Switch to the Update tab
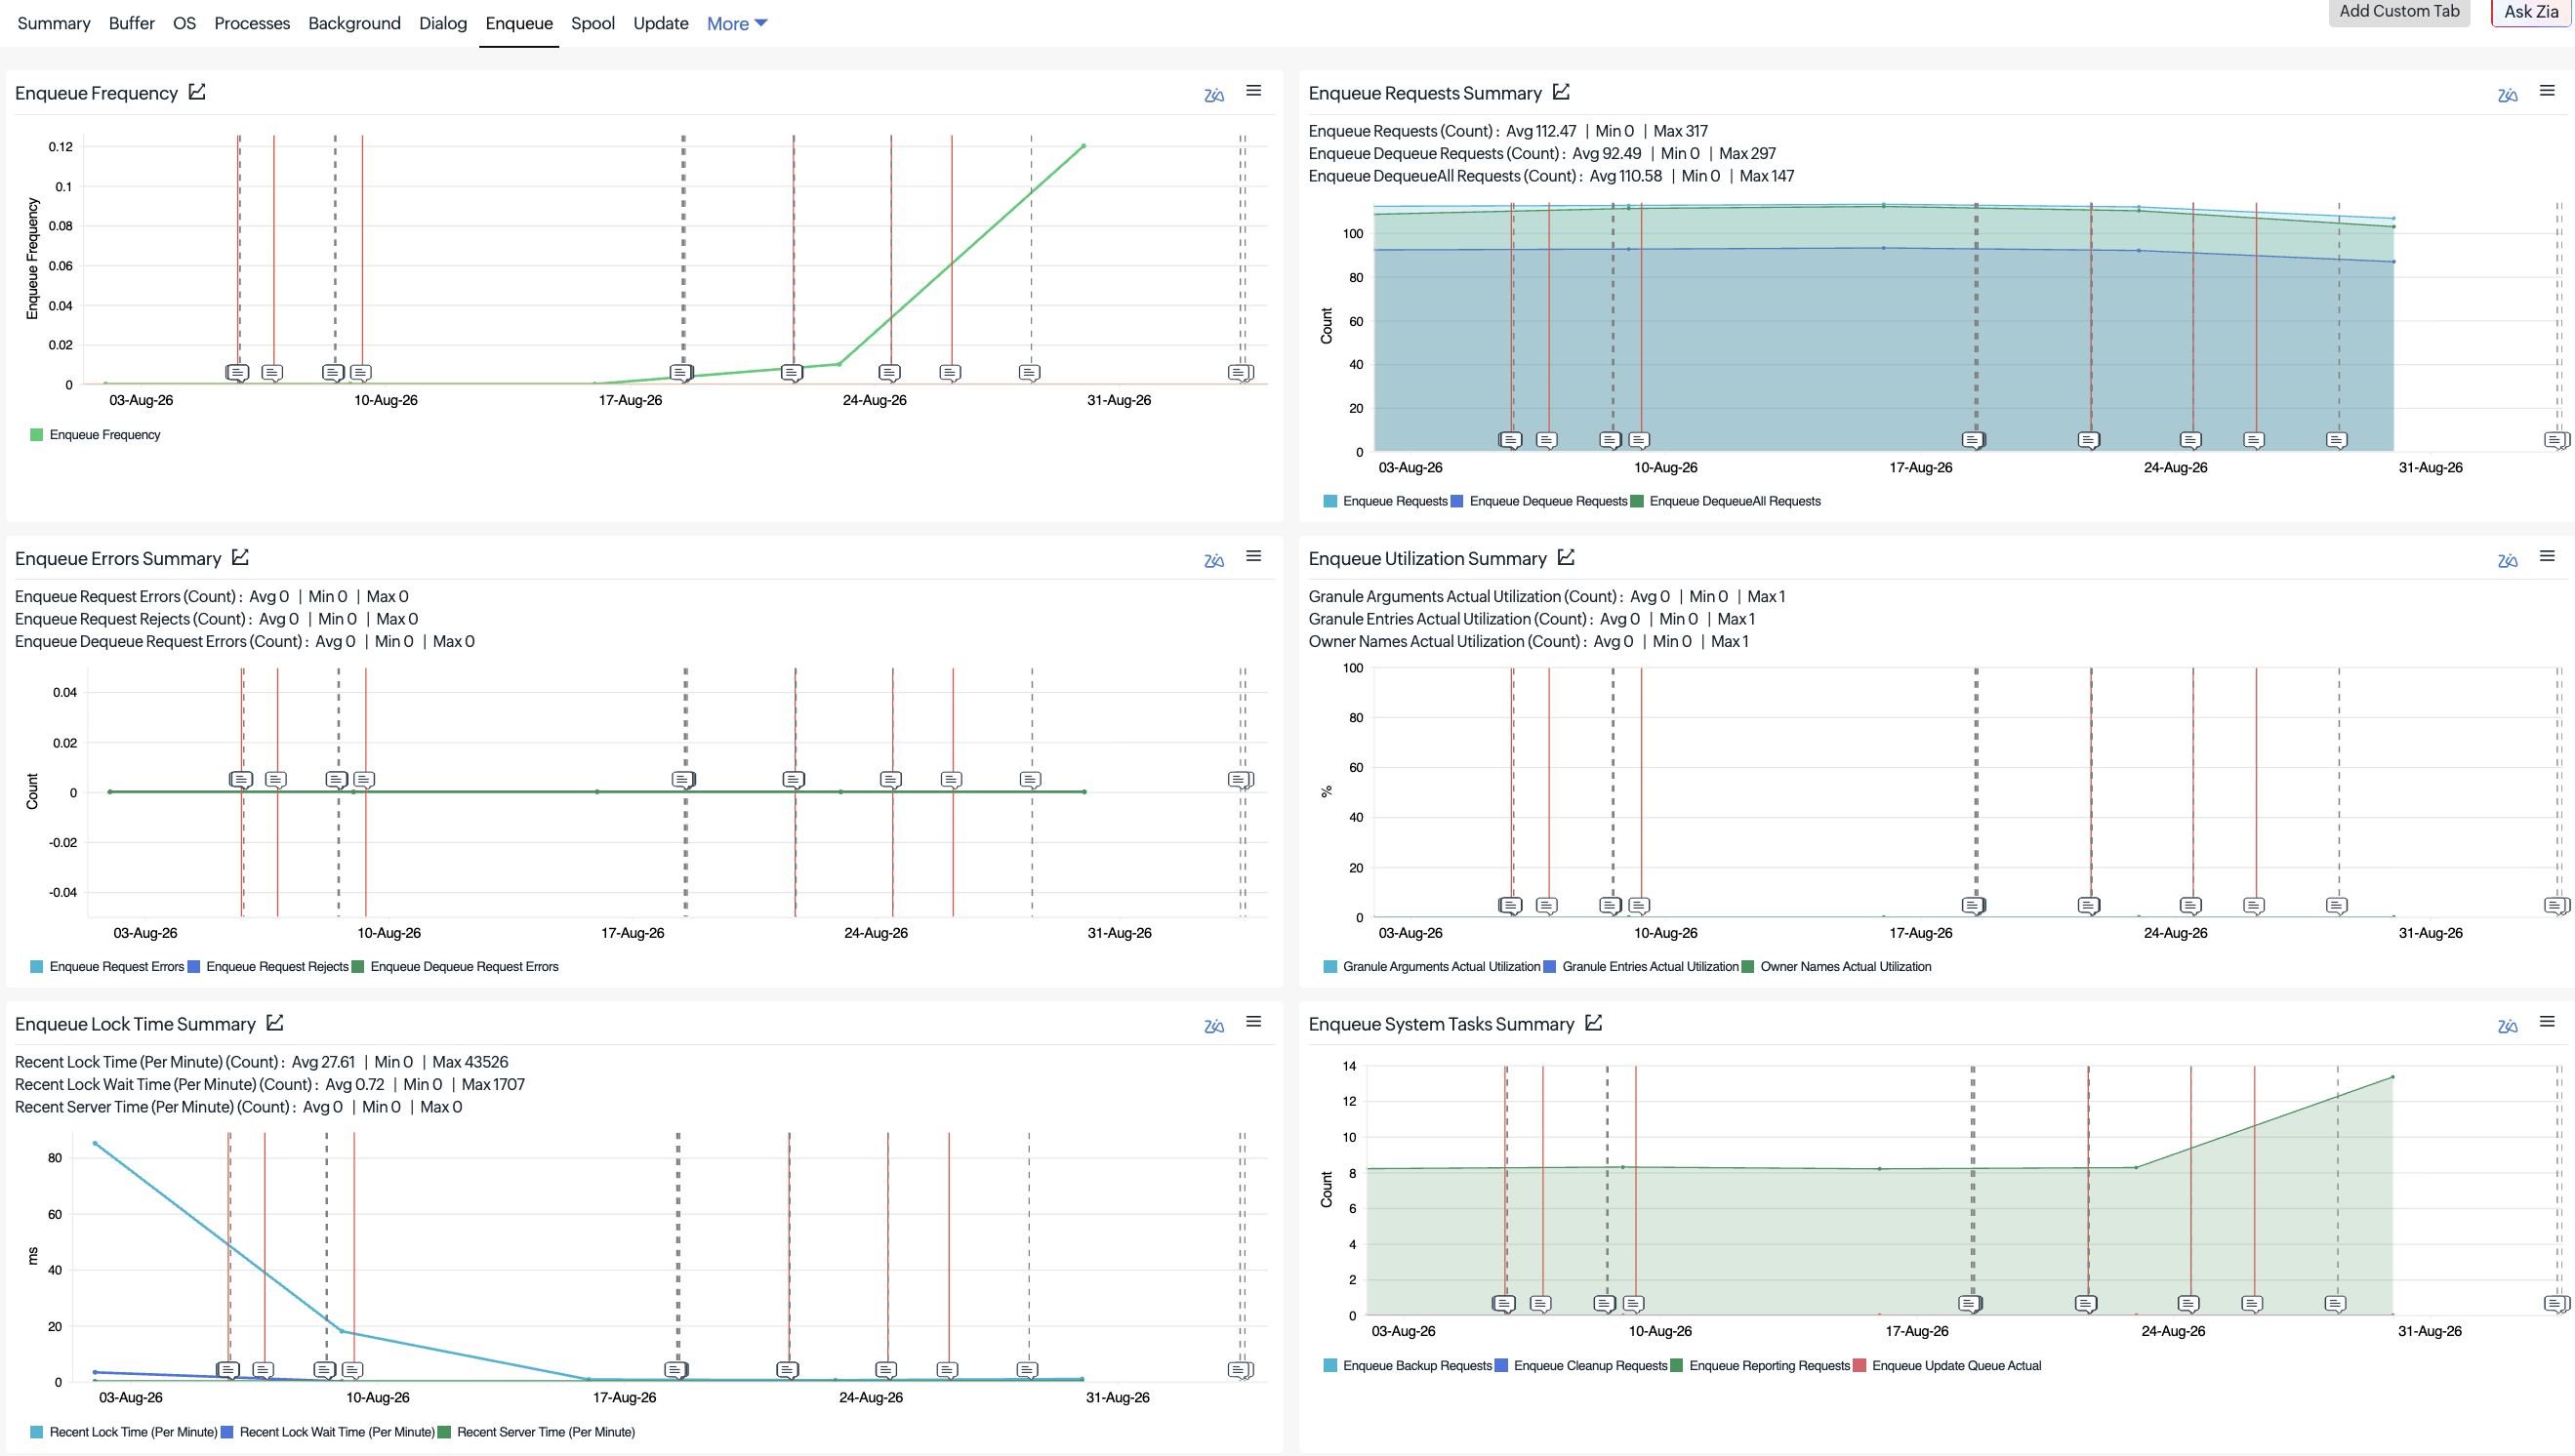This screenshot has height=1456, width=2575. (x=661, y=23)
